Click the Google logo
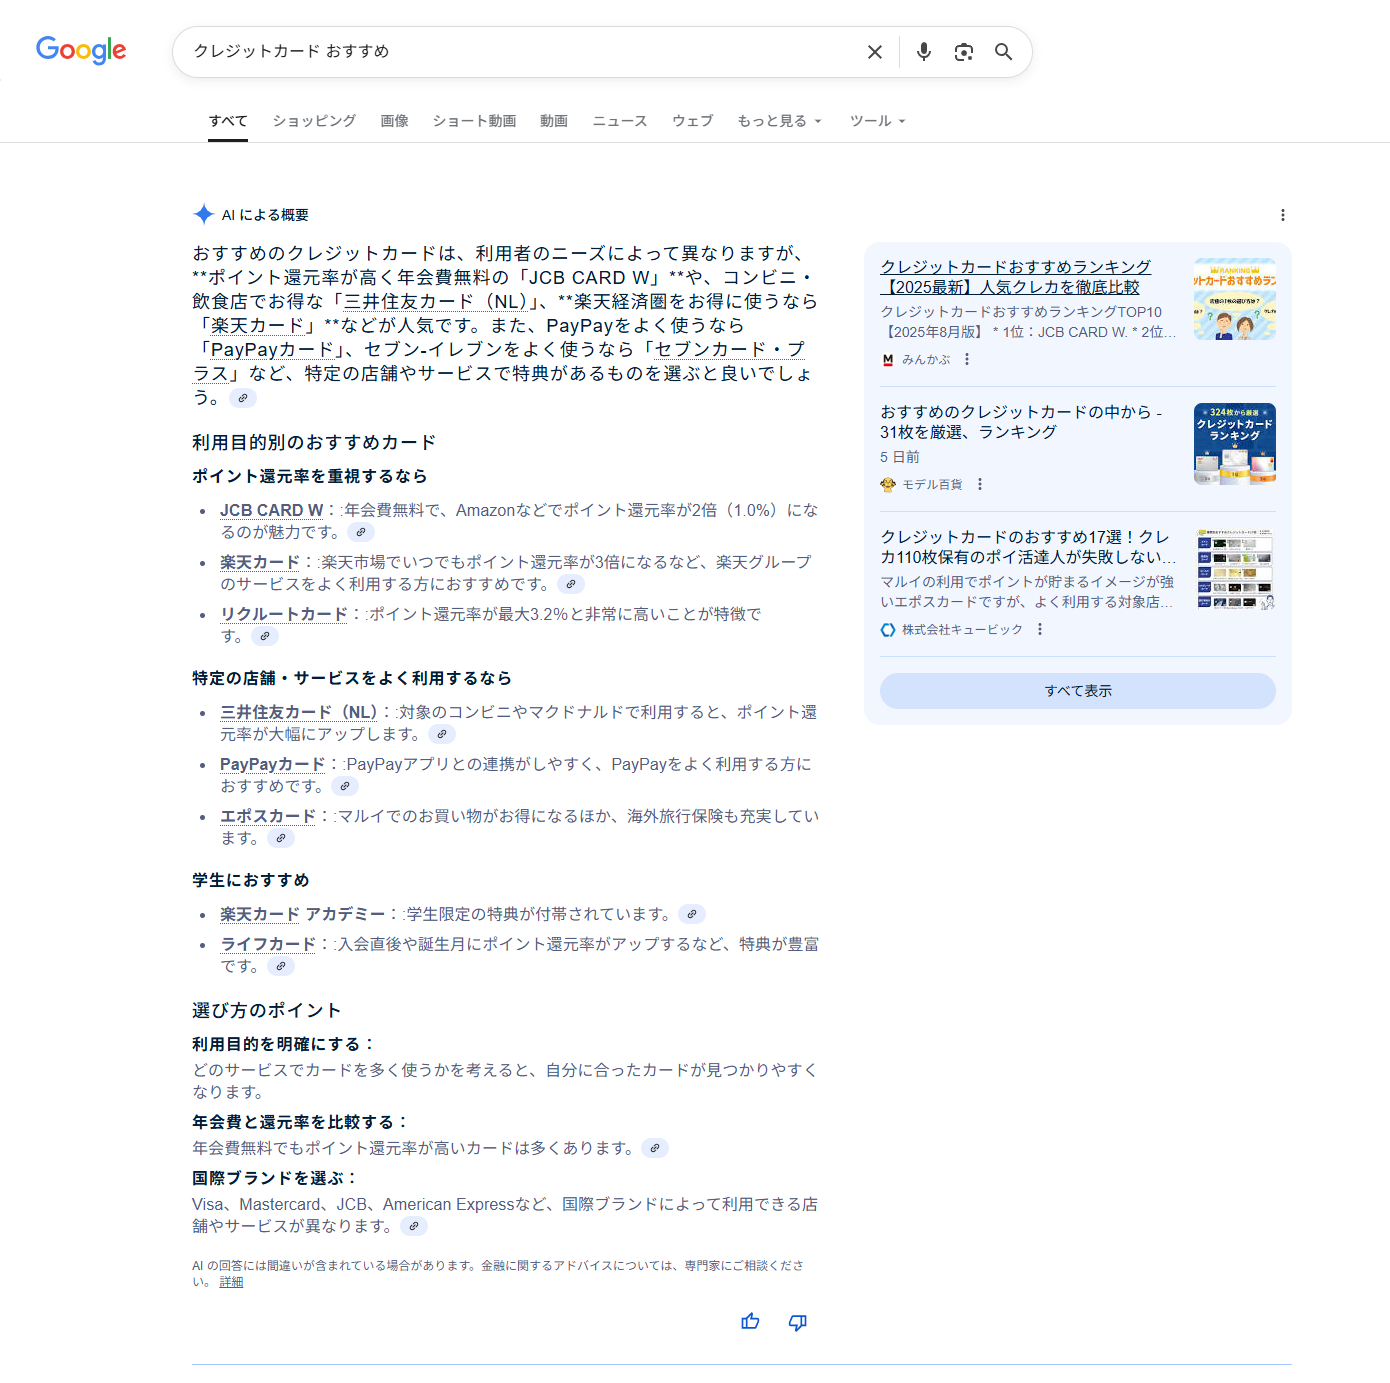Screen dimensions: 1390x1383 (x=81, y=50)
